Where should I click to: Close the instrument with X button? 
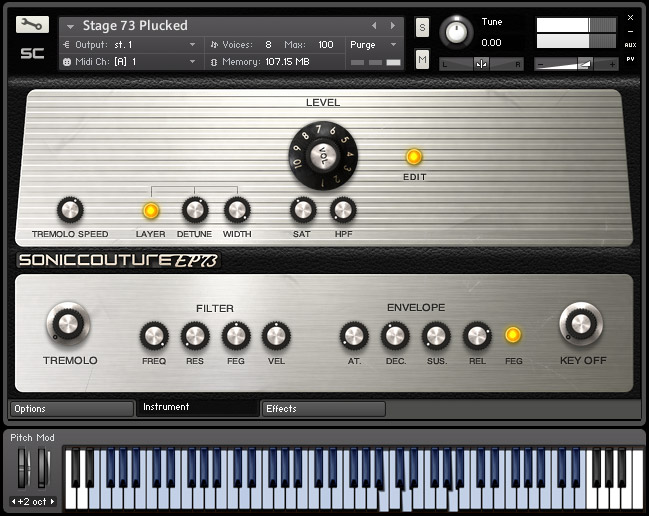tap(630, 17)
